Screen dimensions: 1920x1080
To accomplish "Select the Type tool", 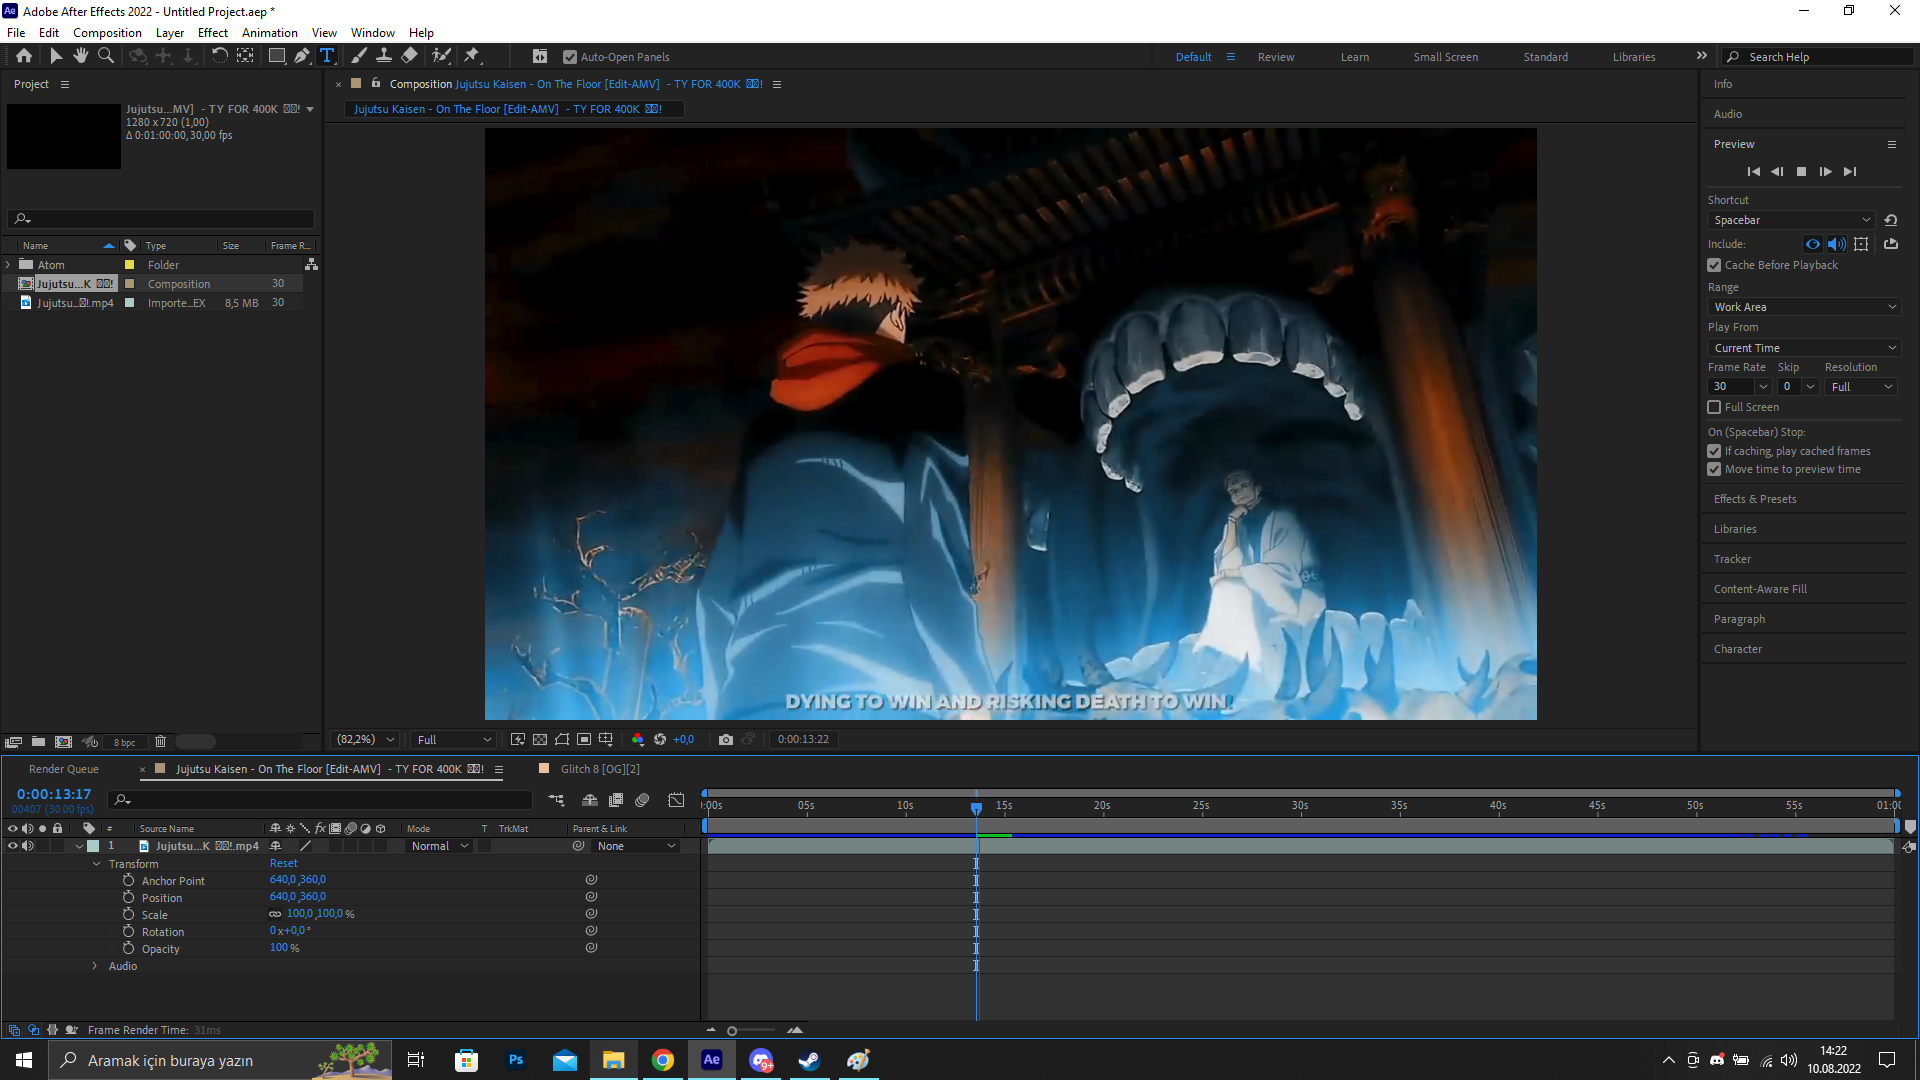I will pyautogui.click(x=327, y=56).
